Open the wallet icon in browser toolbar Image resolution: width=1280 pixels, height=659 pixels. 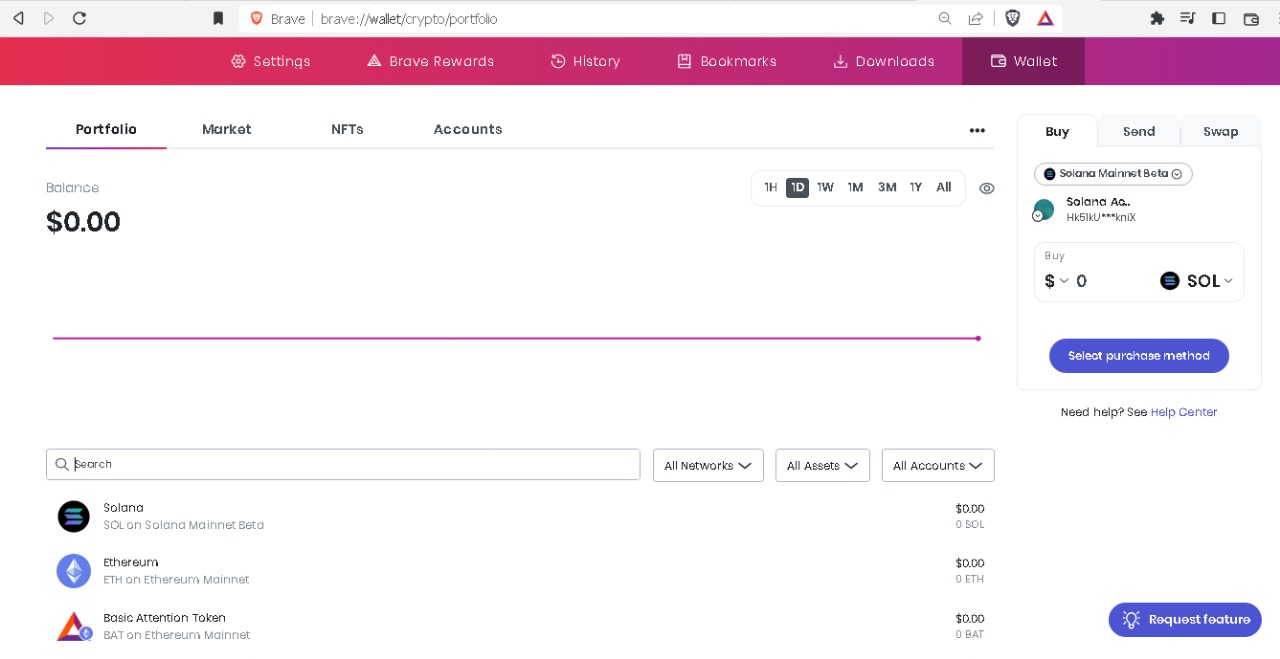tap(1250, 18)
